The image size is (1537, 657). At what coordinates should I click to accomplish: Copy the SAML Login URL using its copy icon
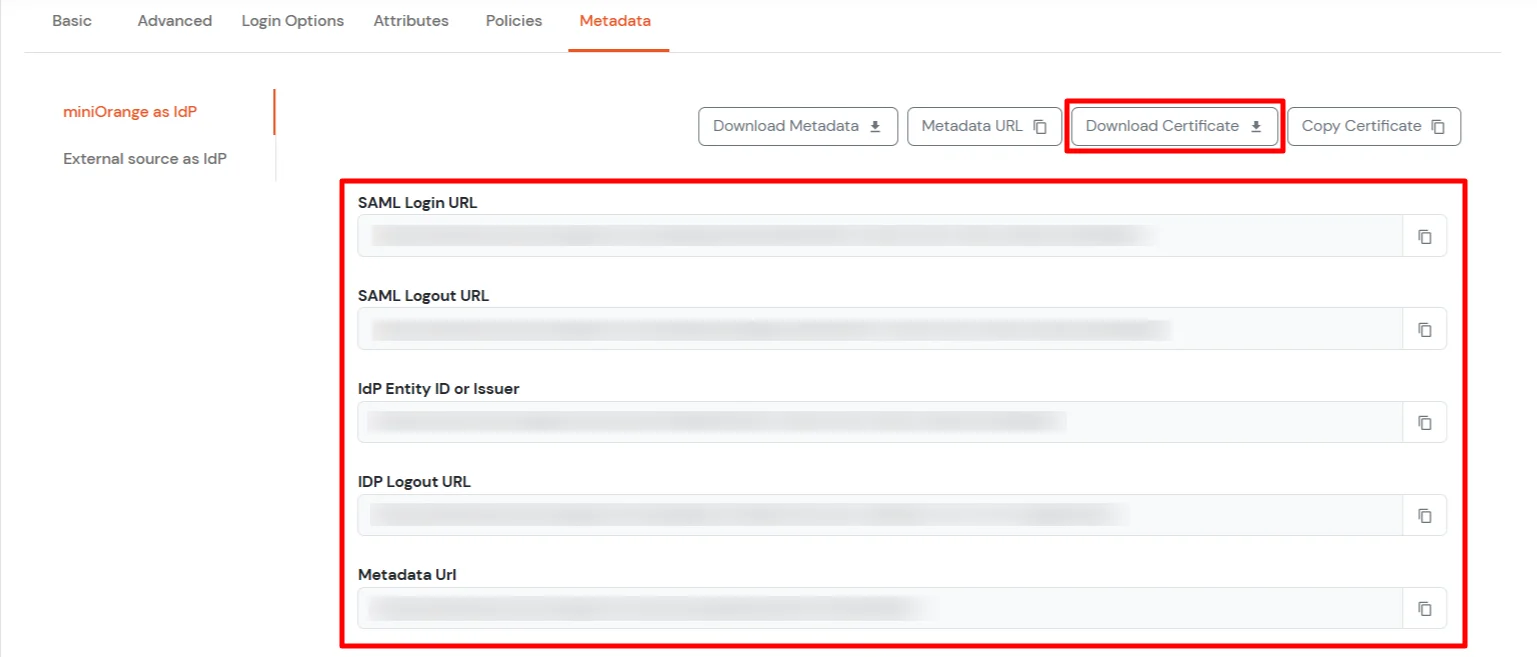(1424, 235)
